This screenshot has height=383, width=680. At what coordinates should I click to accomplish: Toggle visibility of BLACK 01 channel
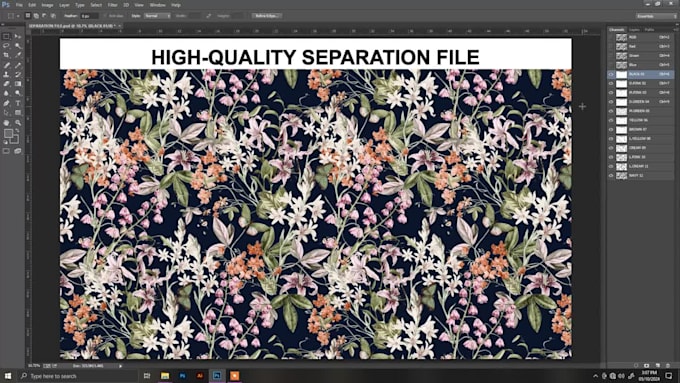click(x=611, y=74)
